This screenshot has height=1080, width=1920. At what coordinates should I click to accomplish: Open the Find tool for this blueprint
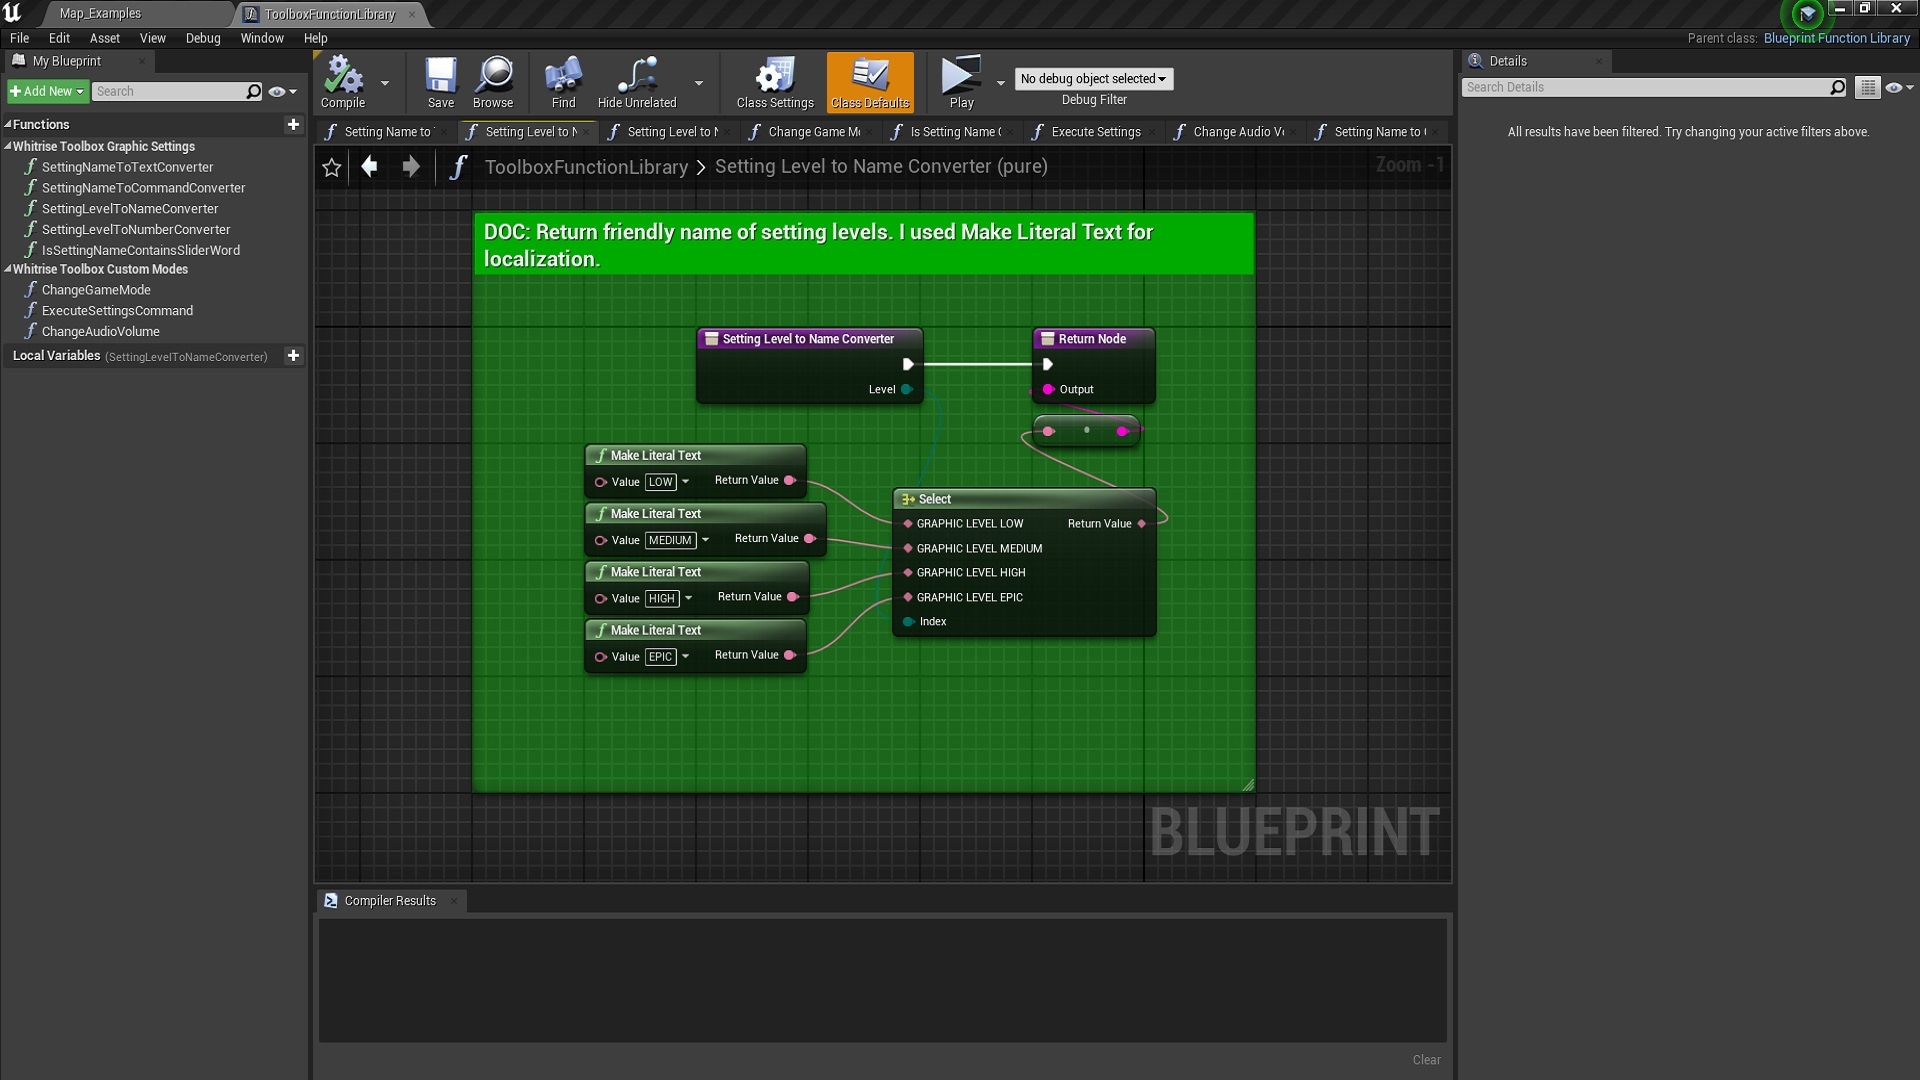[x=562, y=82]
